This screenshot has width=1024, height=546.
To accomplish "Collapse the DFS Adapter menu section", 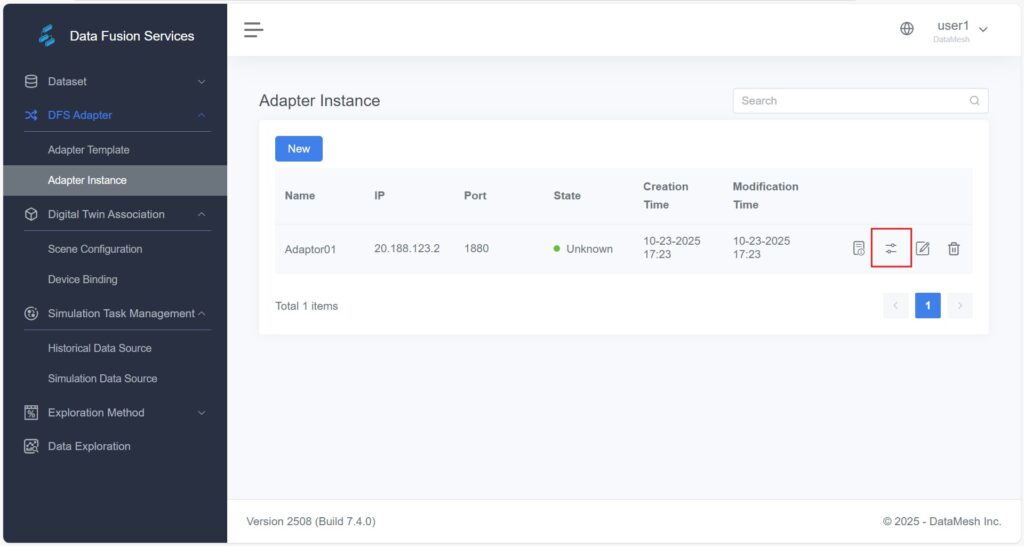I will tap(115, 115).
